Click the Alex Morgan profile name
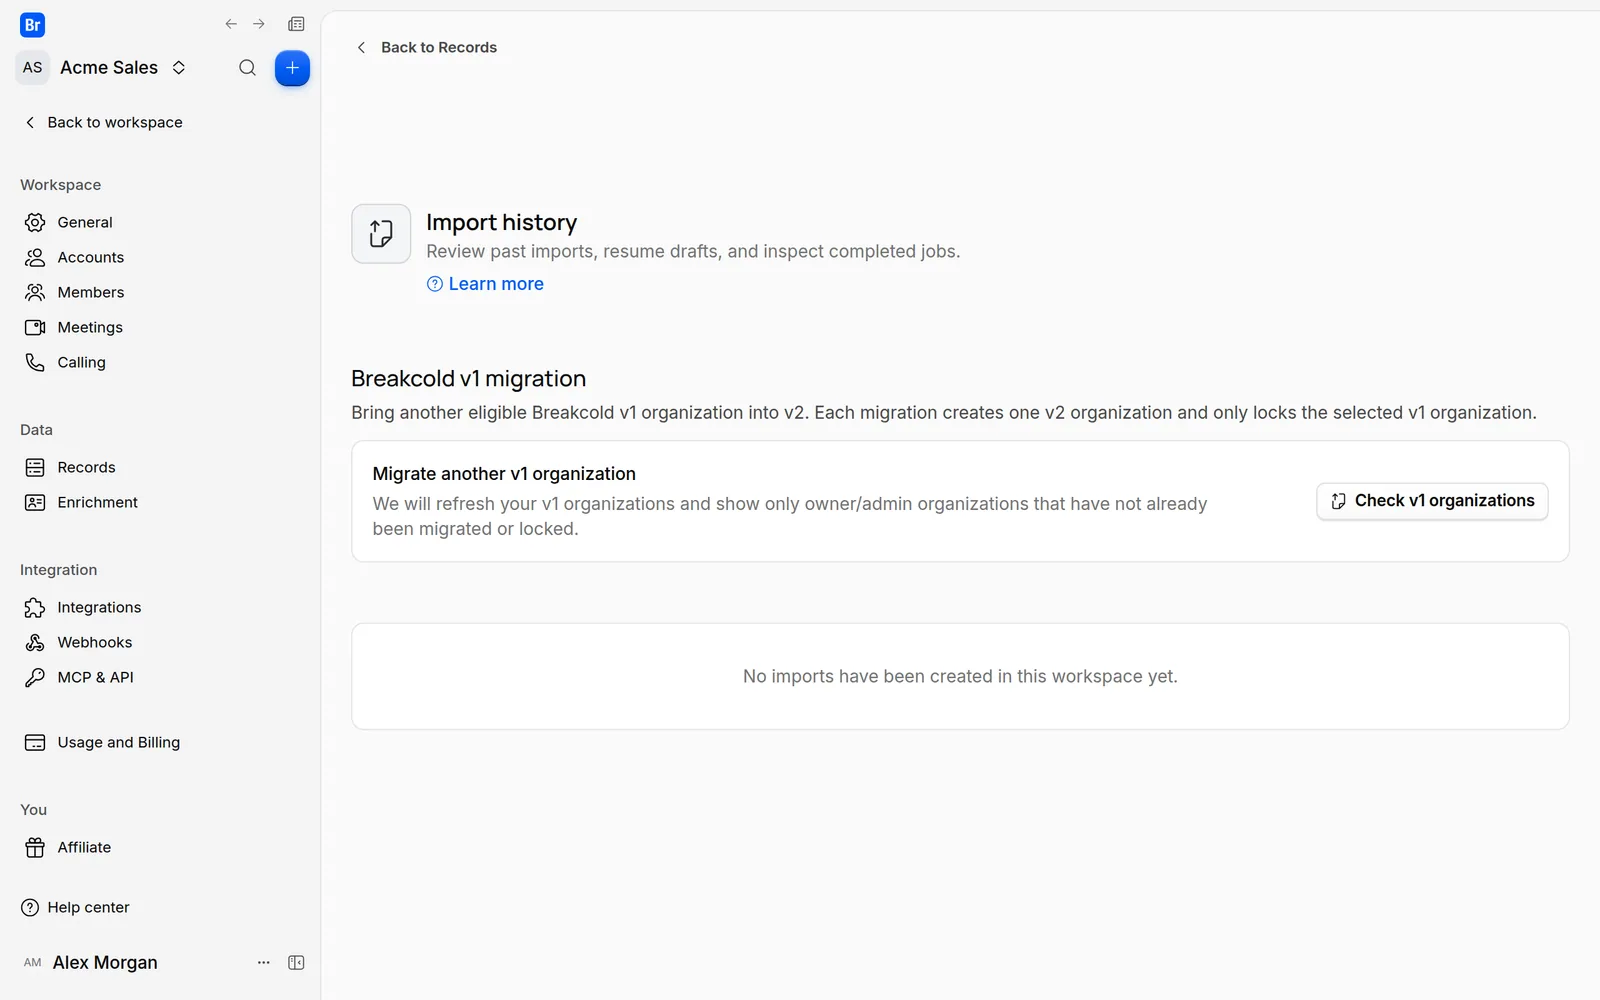The image size is (1600, 1000). (105, 962)
